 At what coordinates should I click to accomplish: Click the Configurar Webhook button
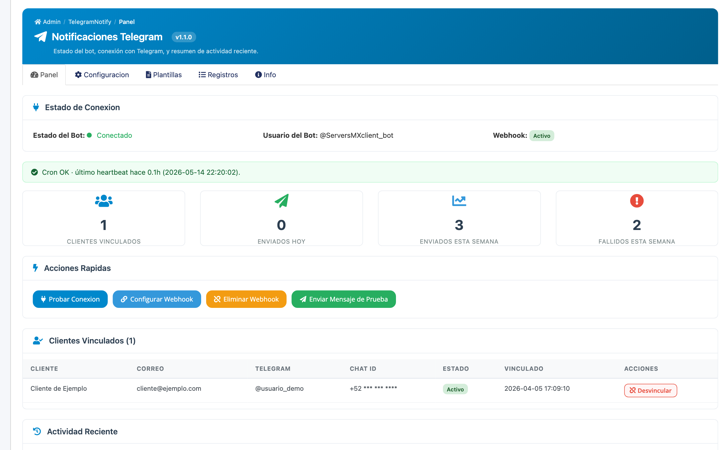[157, 299]
